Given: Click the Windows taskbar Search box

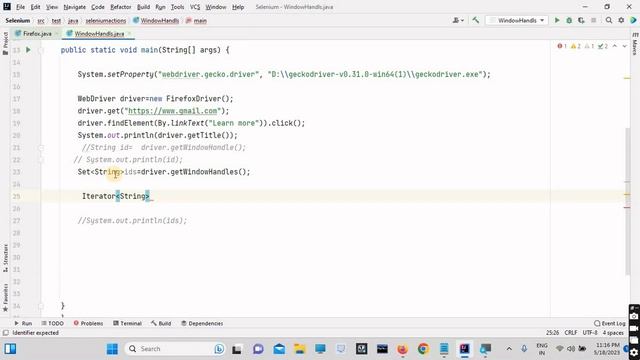Looking at the screenshot, I should (176, 349).
